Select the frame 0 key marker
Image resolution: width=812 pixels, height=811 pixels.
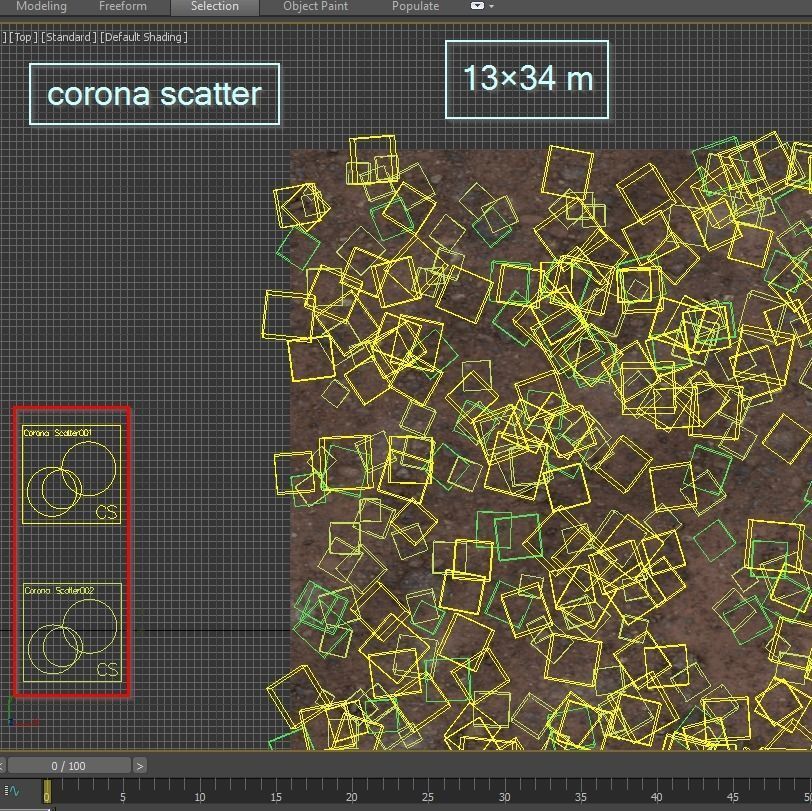47,792
